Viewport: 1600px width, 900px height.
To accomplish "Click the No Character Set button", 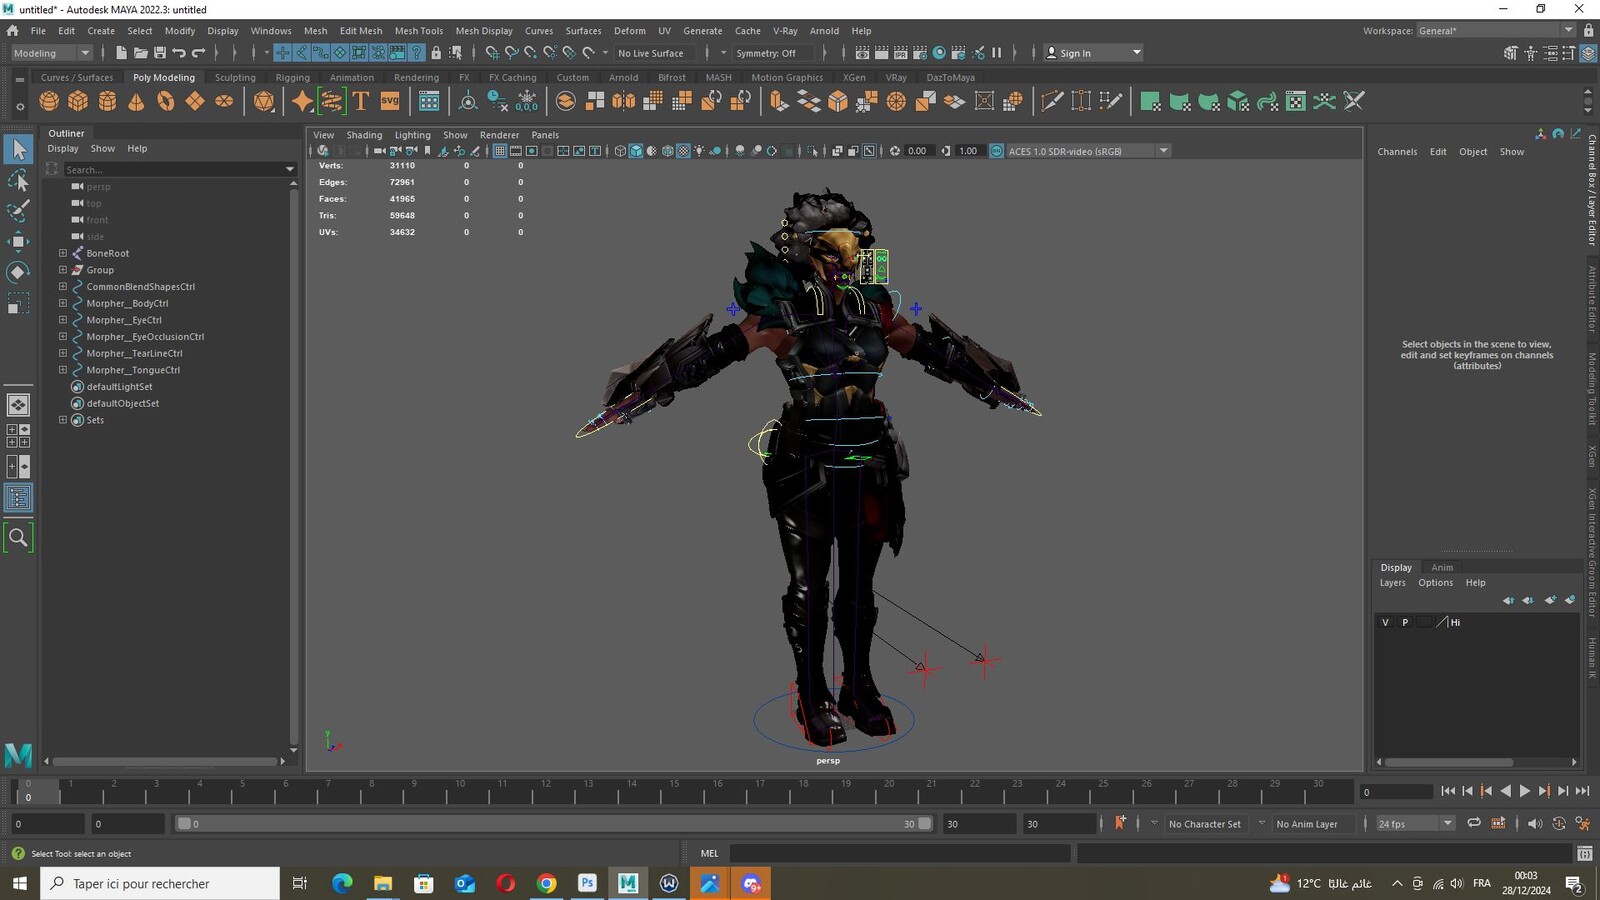I will click(x=1204, y=824).
